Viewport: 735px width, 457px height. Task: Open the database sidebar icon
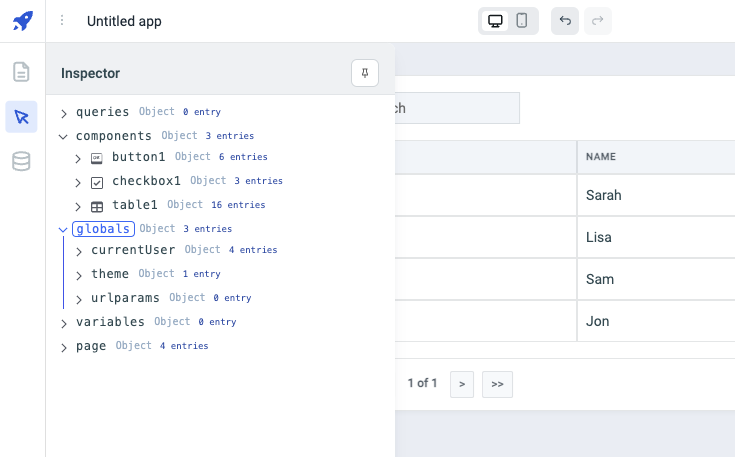coord(21,161)
